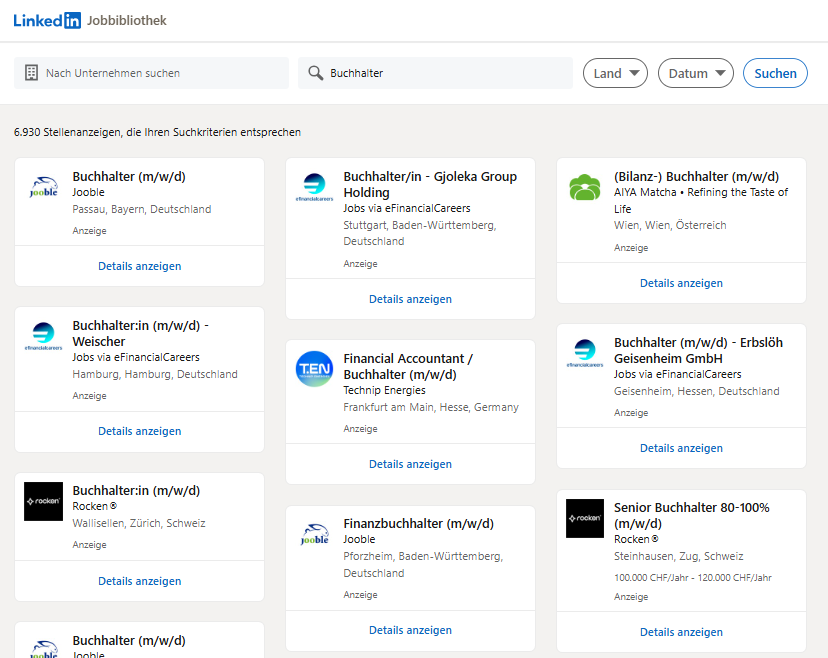This screenshot has width=828, height=658.
Task: Click the magnifier icon beside Buchhalter
Action: [x=316, y=73]
